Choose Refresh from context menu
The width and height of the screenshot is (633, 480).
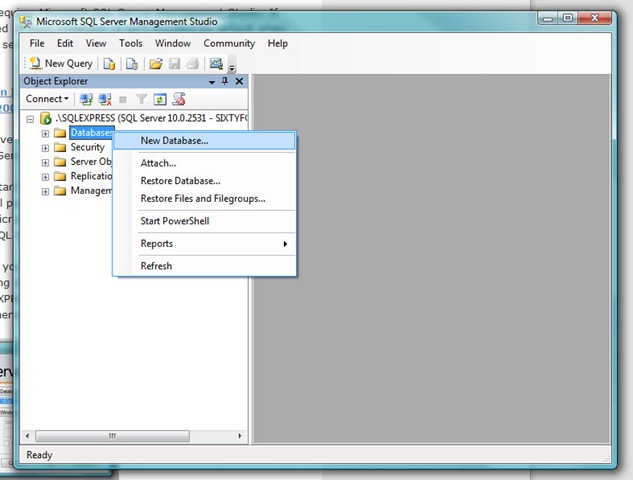coord(204,266)
